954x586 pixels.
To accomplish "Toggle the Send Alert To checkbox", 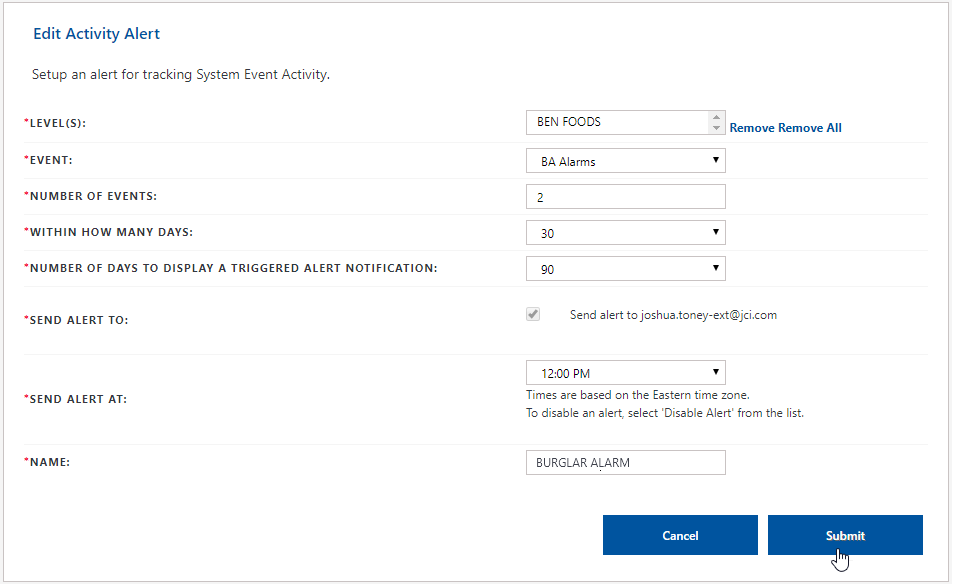I will 534,314.
